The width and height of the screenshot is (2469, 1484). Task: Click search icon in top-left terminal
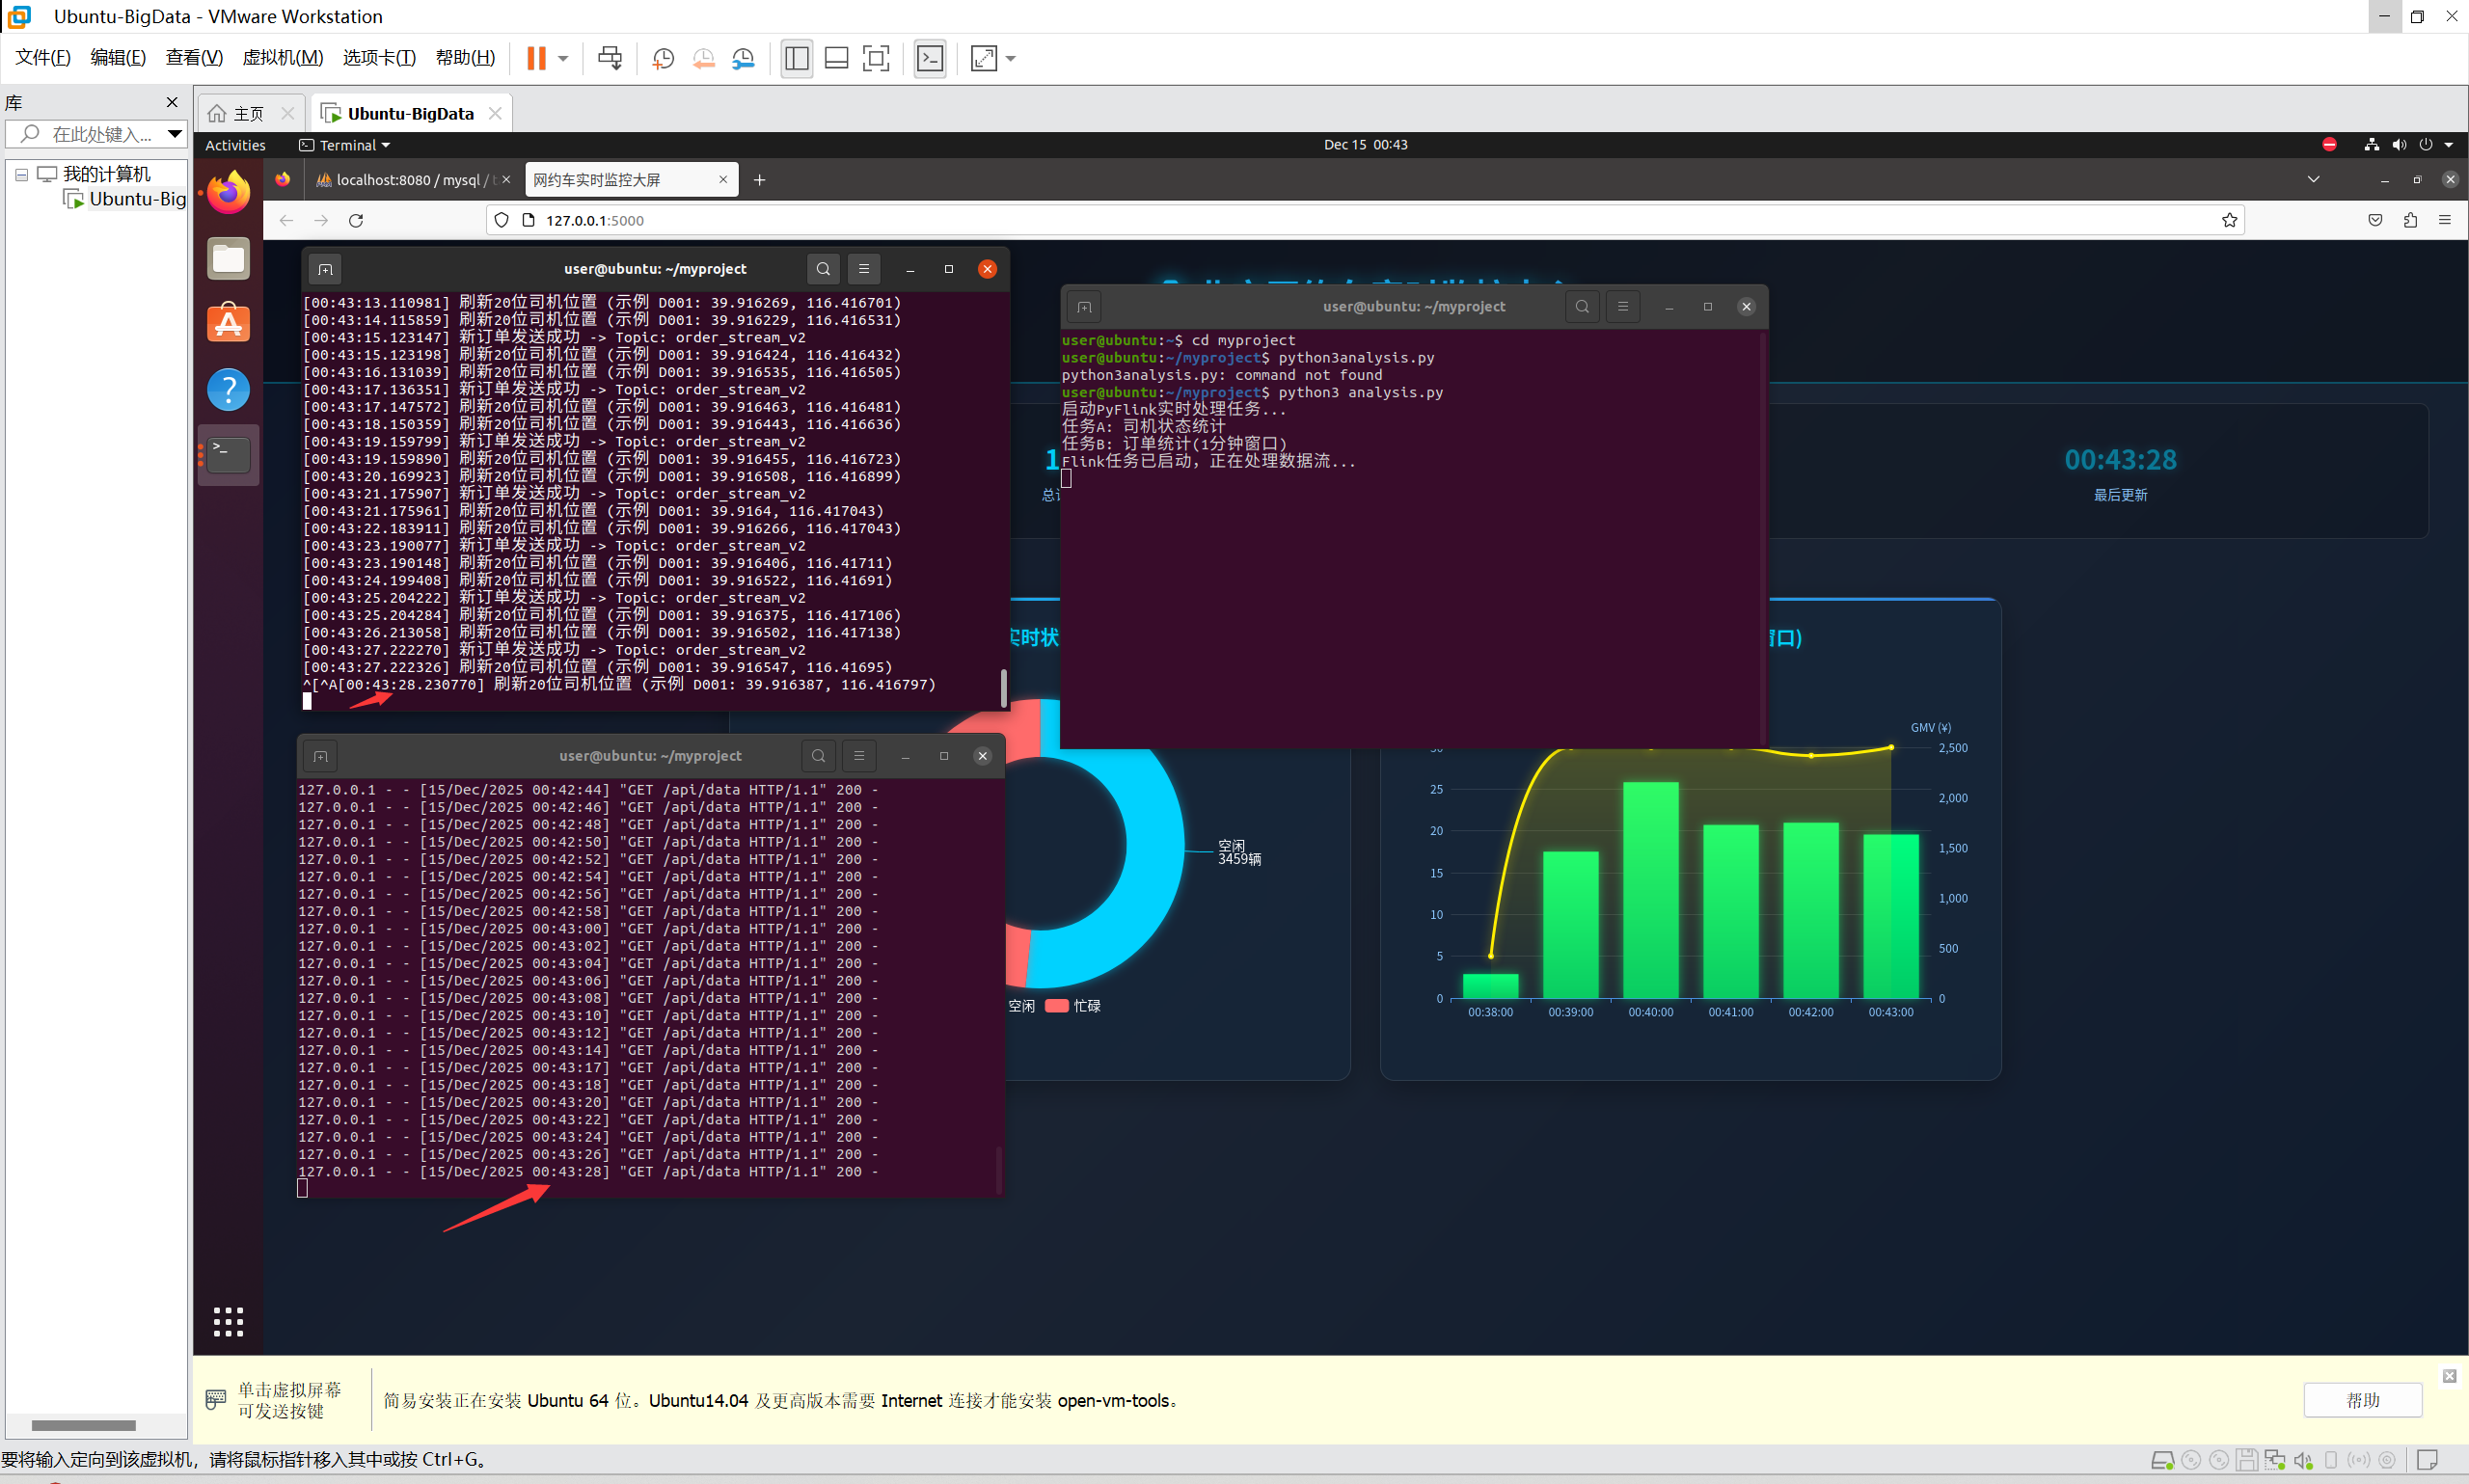822,269
